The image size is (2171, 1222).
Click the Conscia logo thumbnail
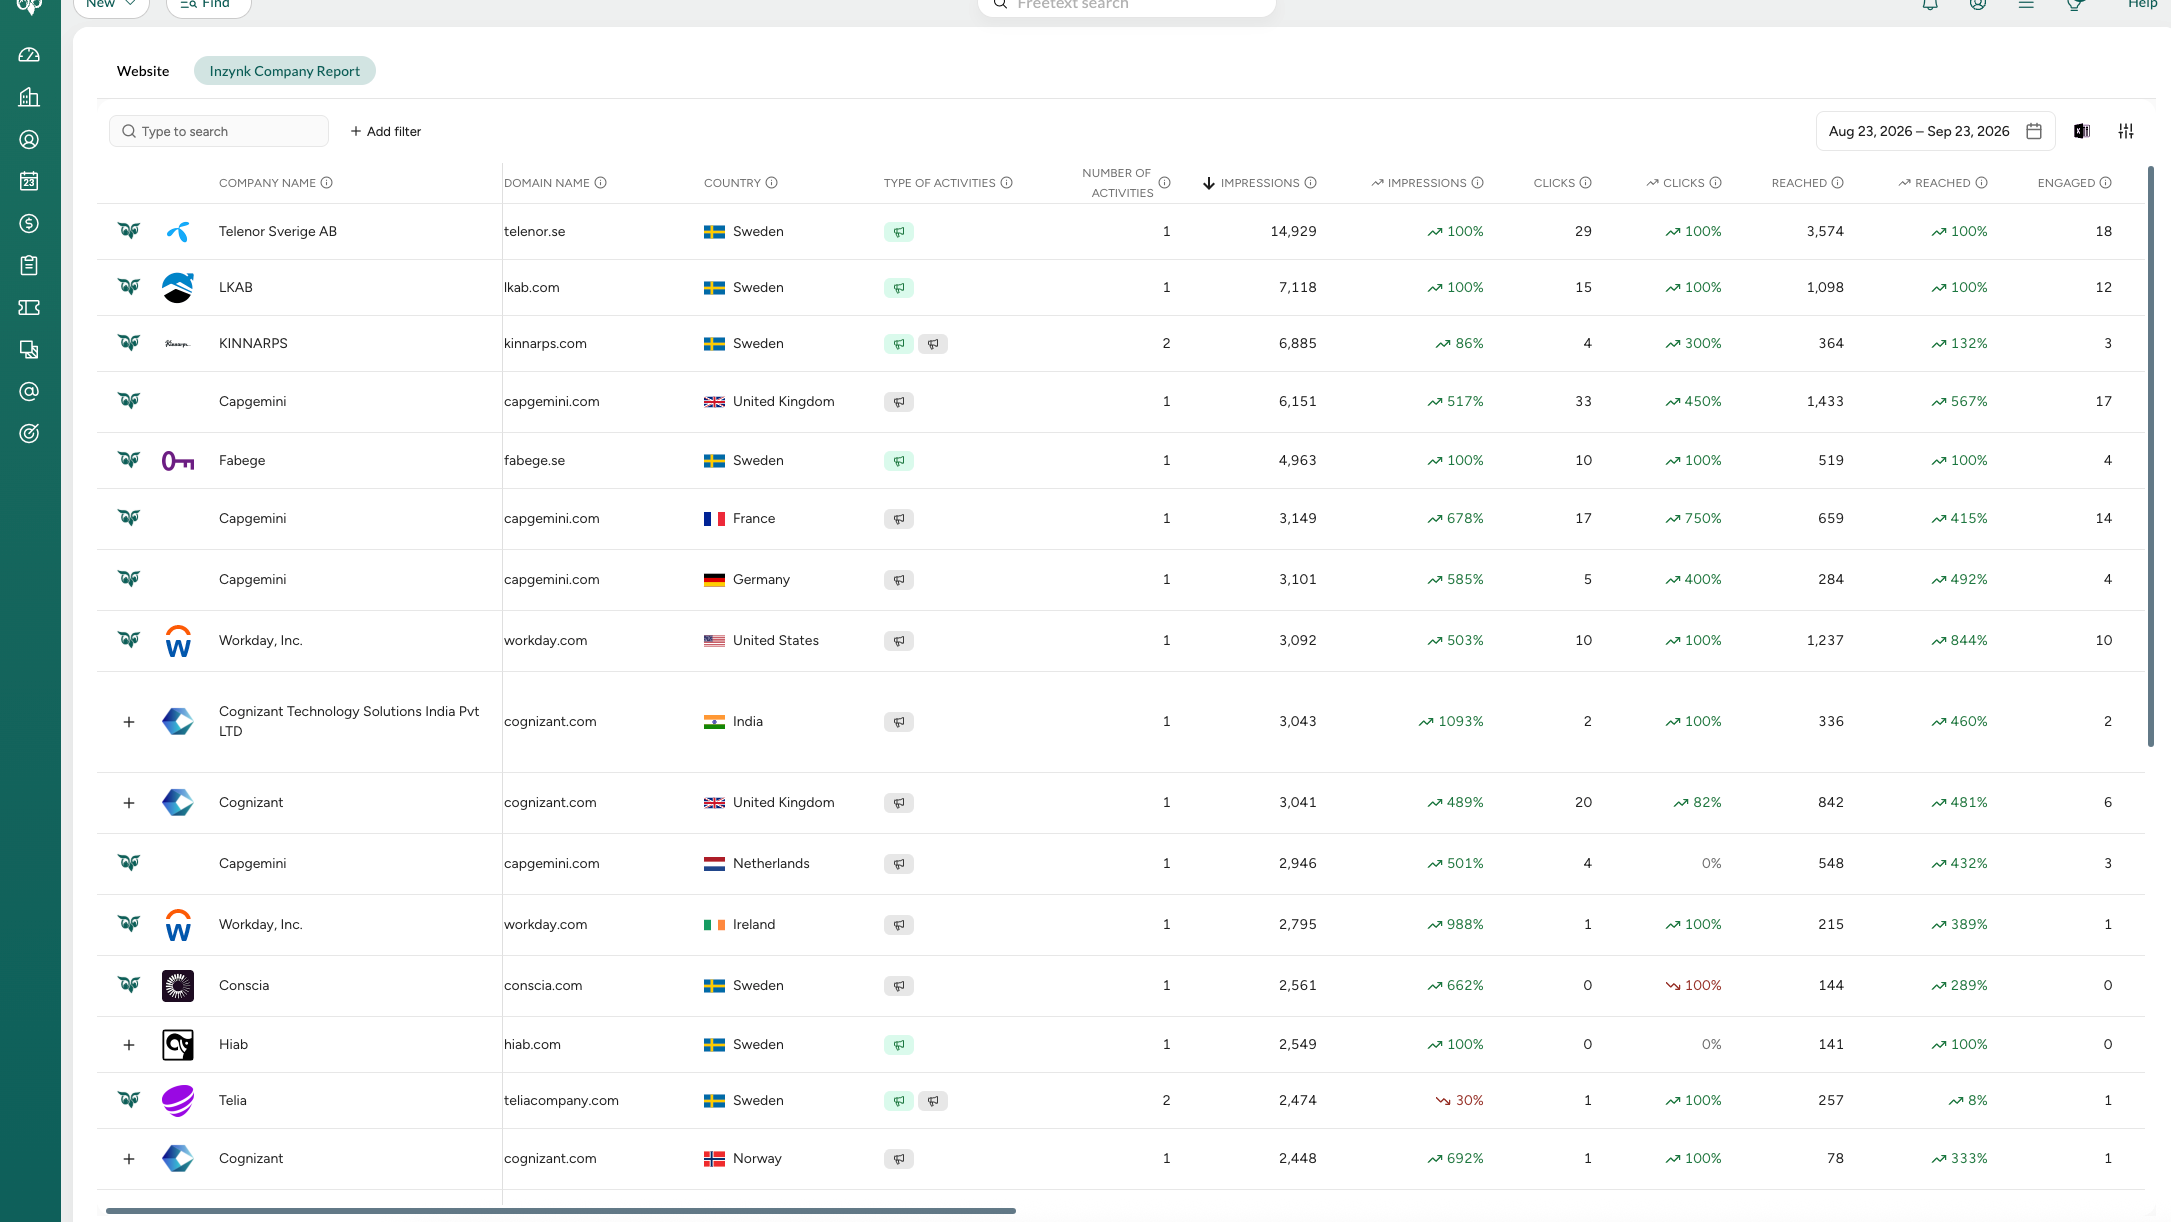(178, 986)
